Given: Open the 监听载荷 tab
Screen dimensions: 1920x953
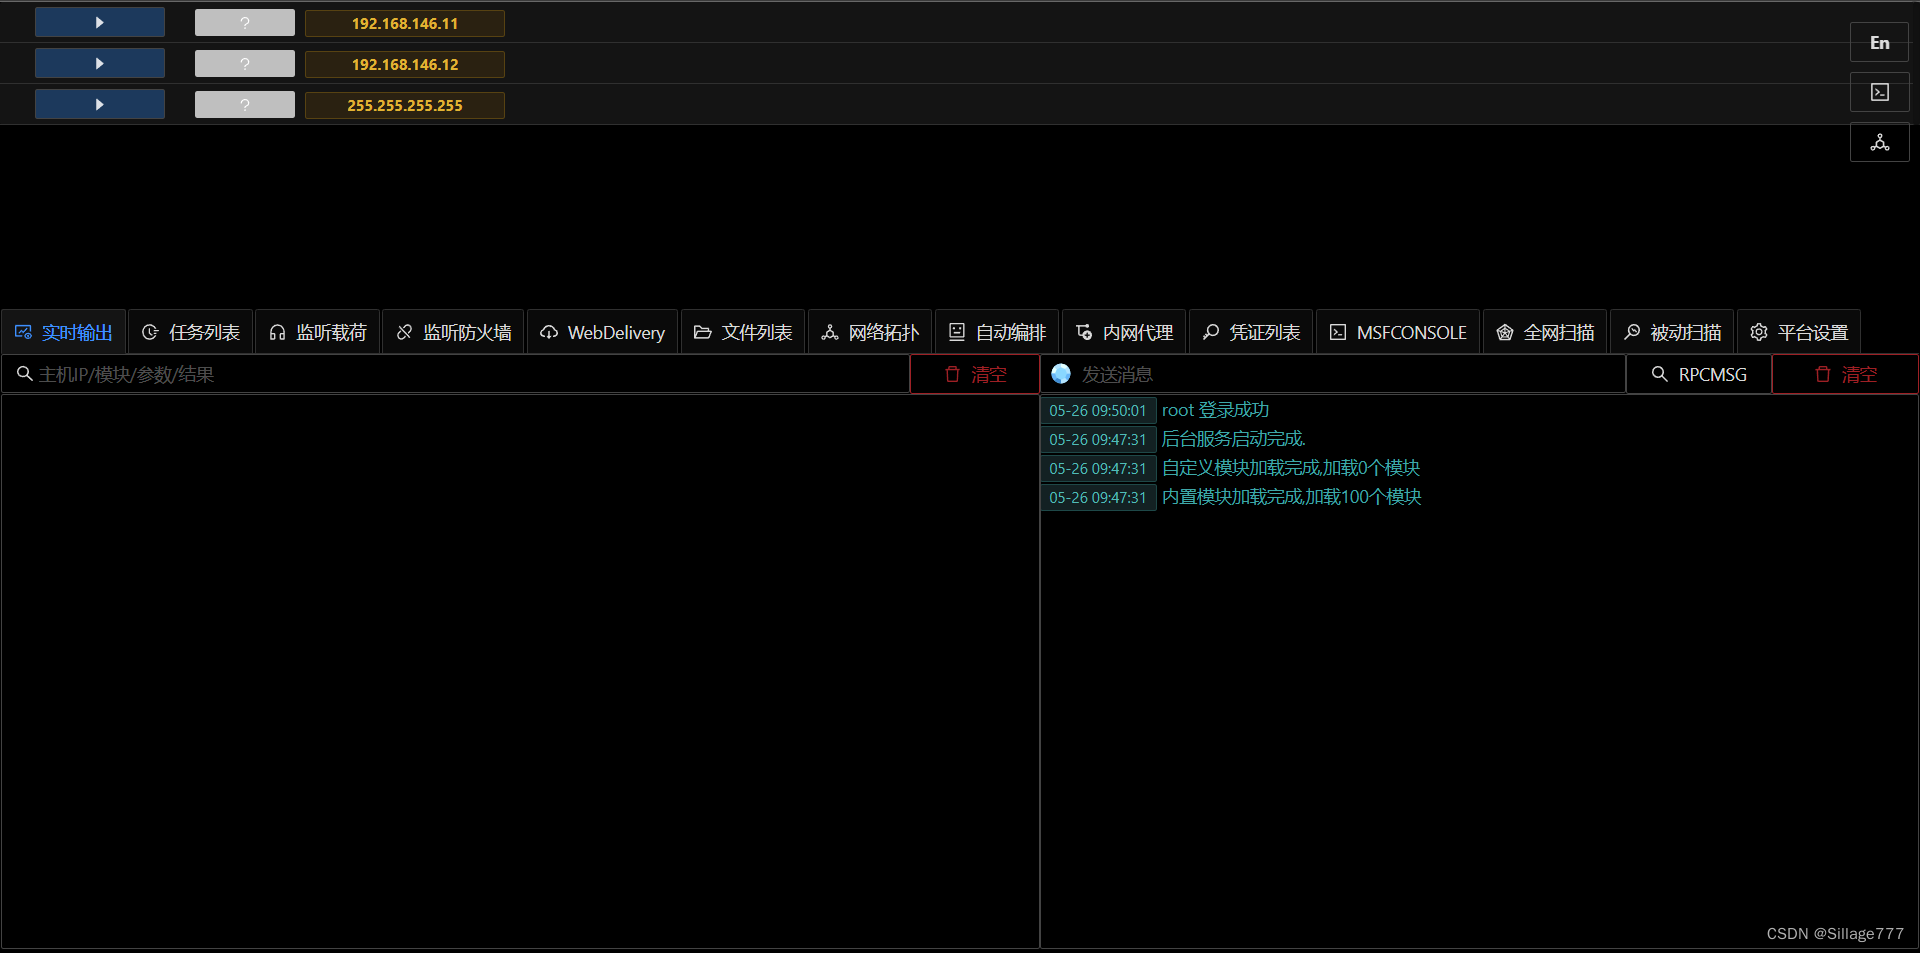Looking at the screenshot, I should 317,332.
